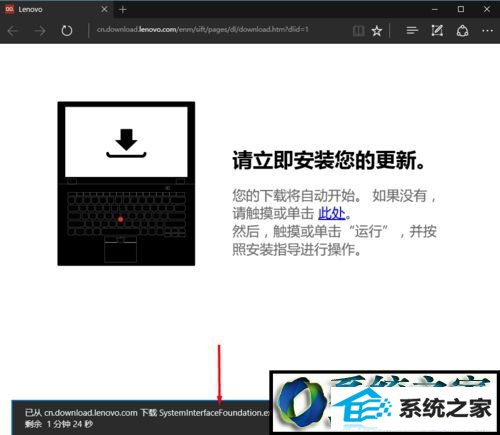Image resolution: width=500 pixels, height=435 pixels.
Task: Close the Lenovo tab
Action: (x=104, y=9)
